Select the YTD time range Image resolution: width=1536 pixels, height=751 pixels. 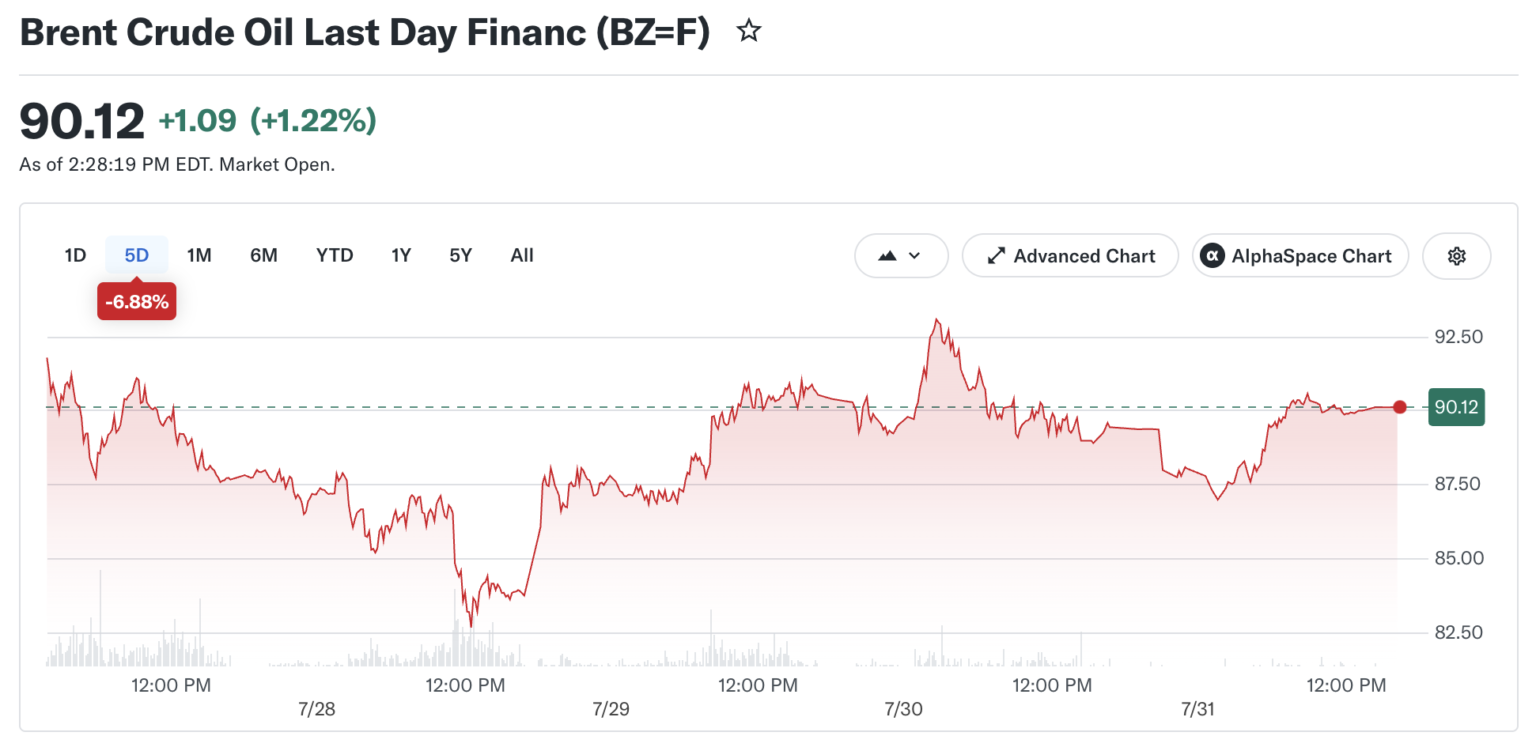point(335,255)
